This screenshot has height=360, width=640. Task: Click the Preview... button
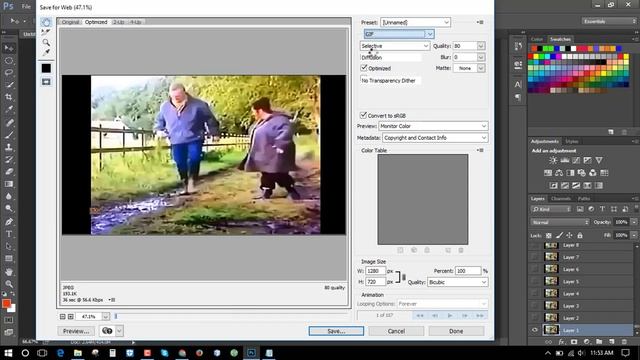76,331
